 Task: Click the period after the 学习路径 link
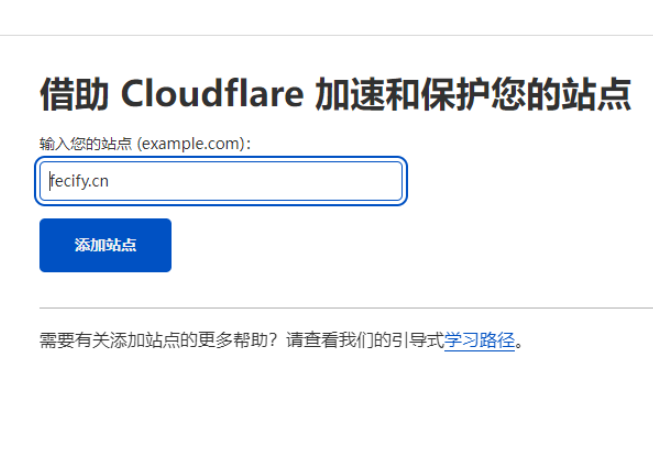tap(520, 342)
